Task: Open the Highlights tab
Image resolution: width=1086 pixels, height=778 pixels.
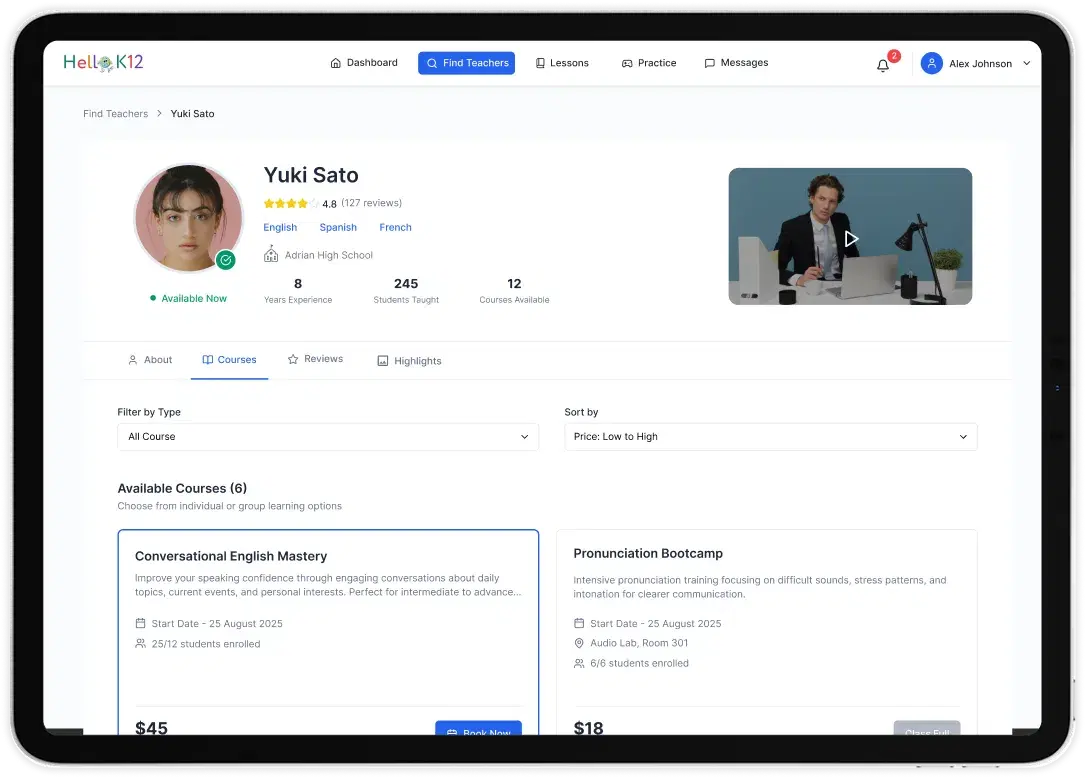Action: 409,361
